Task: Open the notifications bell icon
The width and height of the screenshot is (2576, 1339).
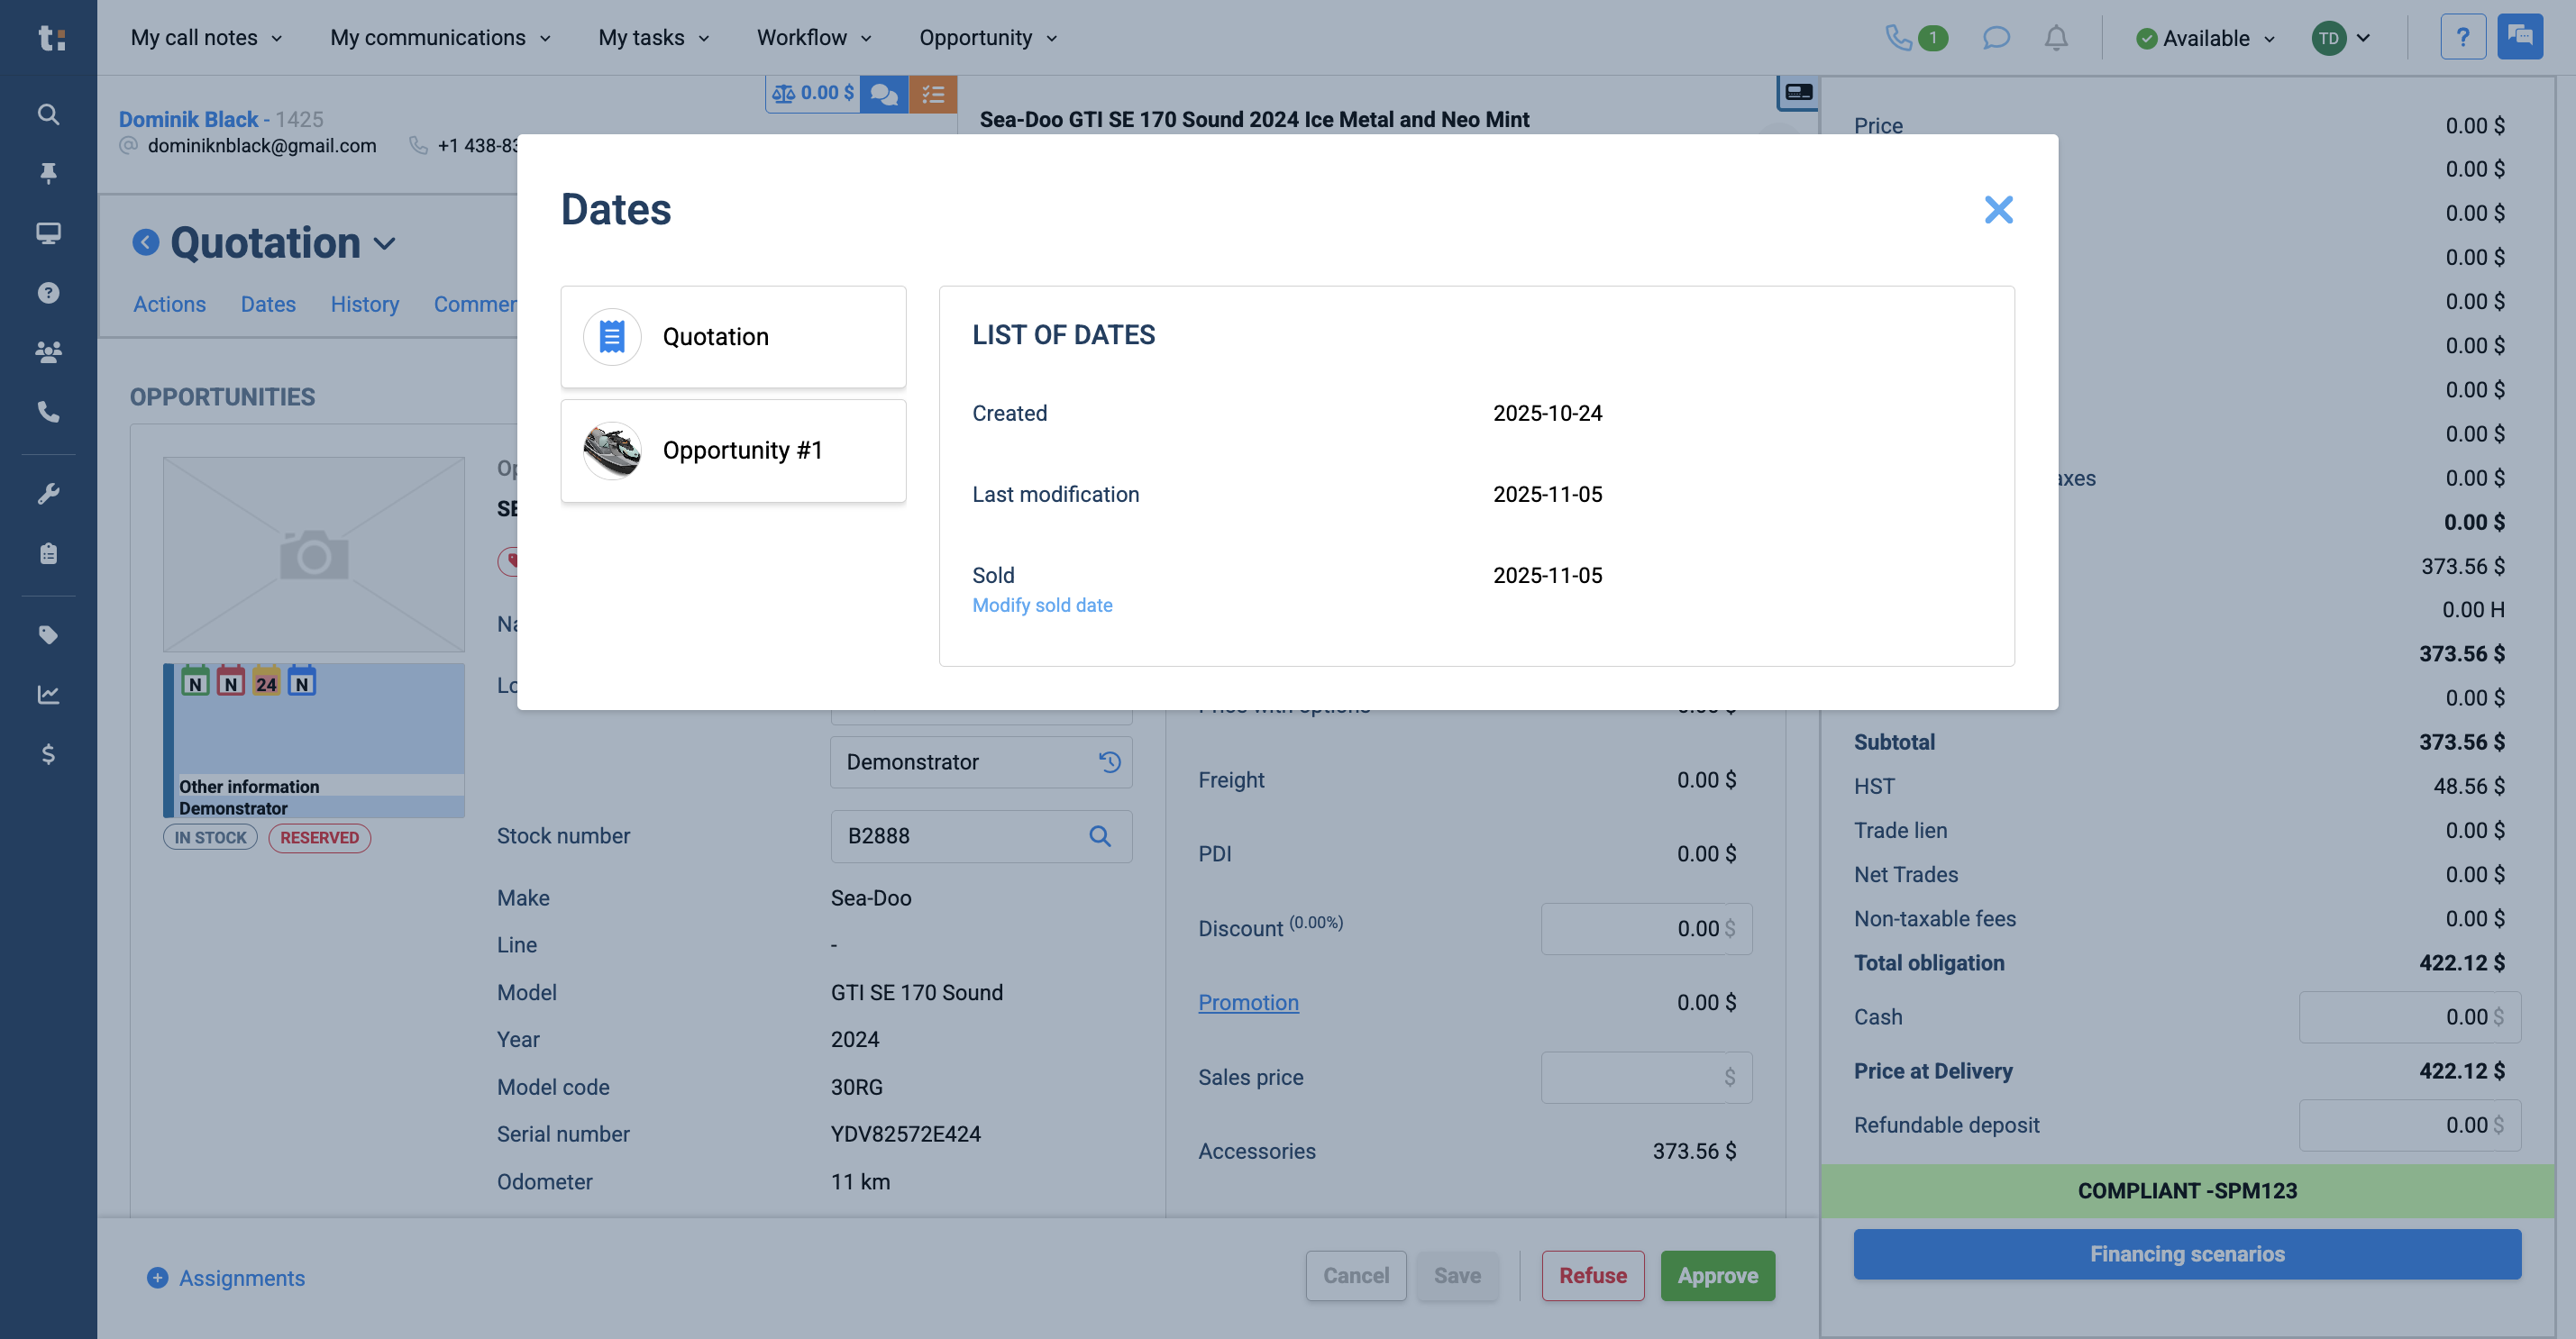Action: point(2055,38)
